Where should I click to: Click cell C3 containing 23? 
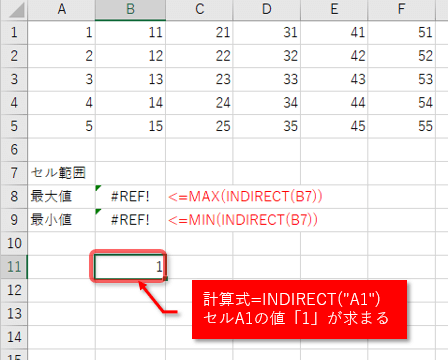(x=199, y=79)
